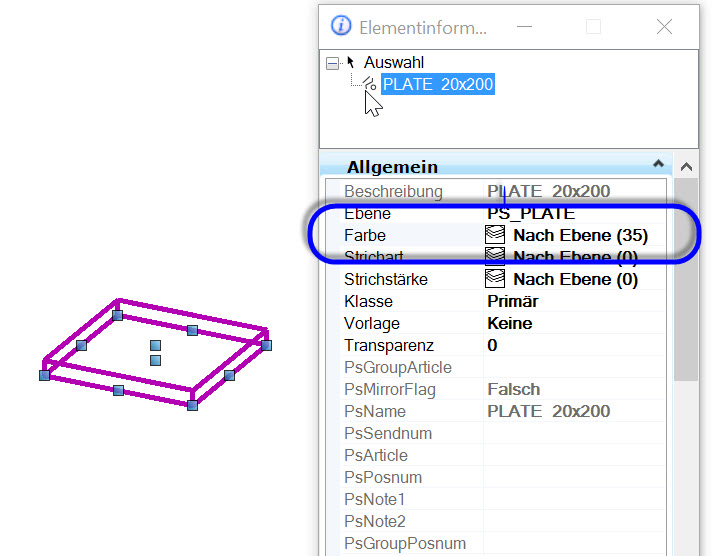The image size is (725, 556).
Task: Click the layer icon in Strichstärke row
Action: [x=495, y=278]
